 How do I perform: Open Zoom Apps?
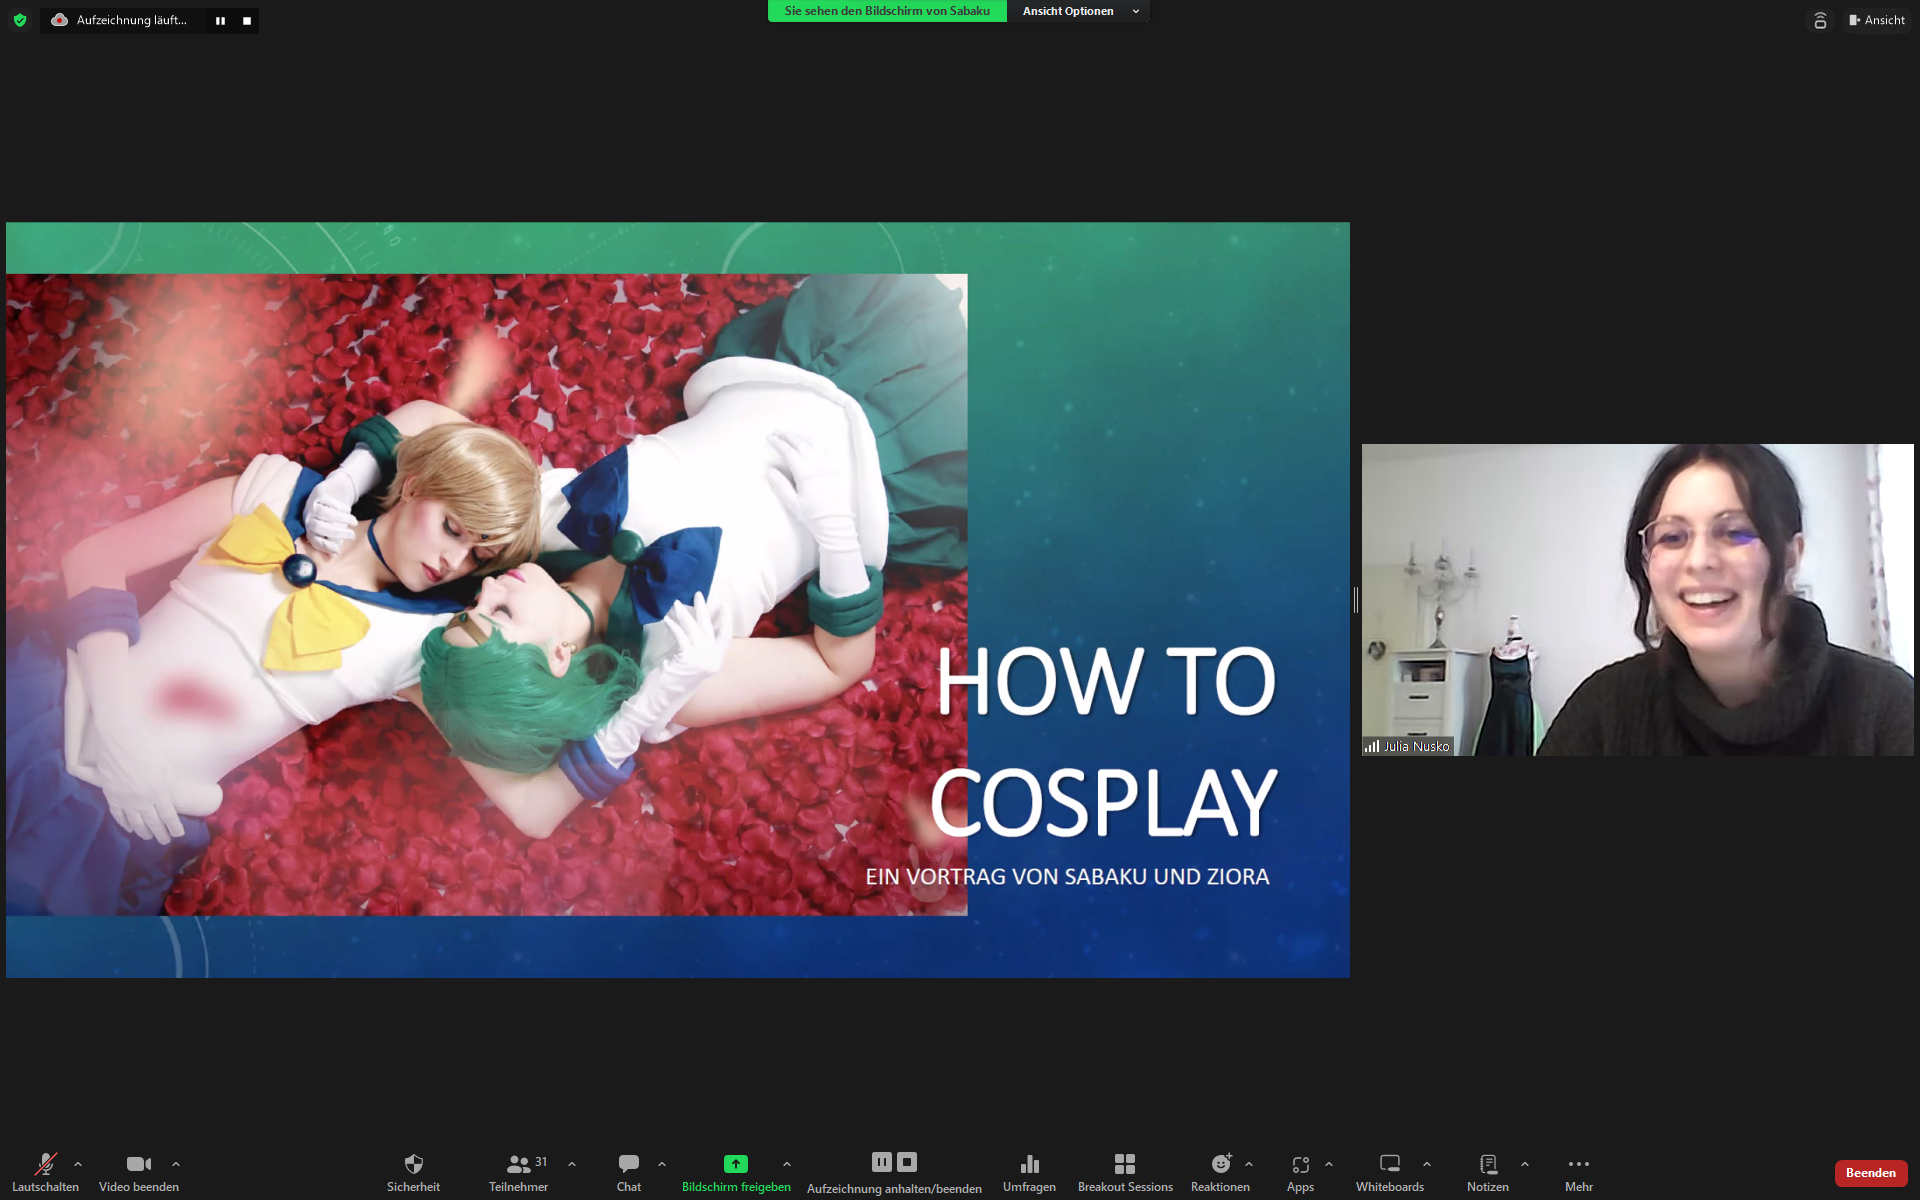click(1300, 1172)
